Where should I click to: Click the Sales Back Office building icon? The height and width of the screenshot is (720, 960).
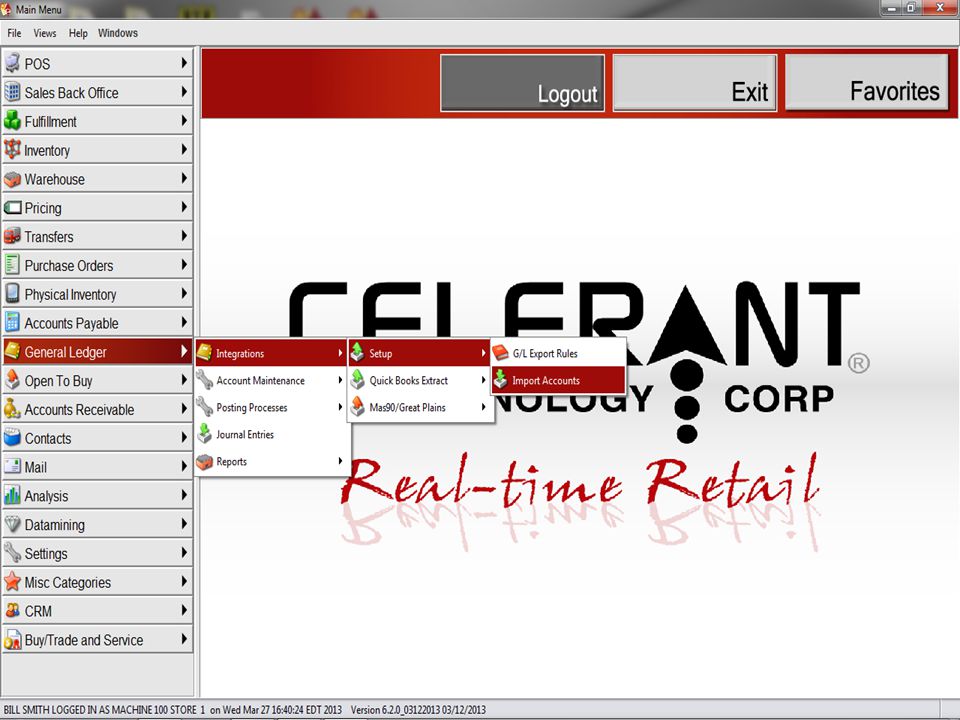[x=12, y=92]
